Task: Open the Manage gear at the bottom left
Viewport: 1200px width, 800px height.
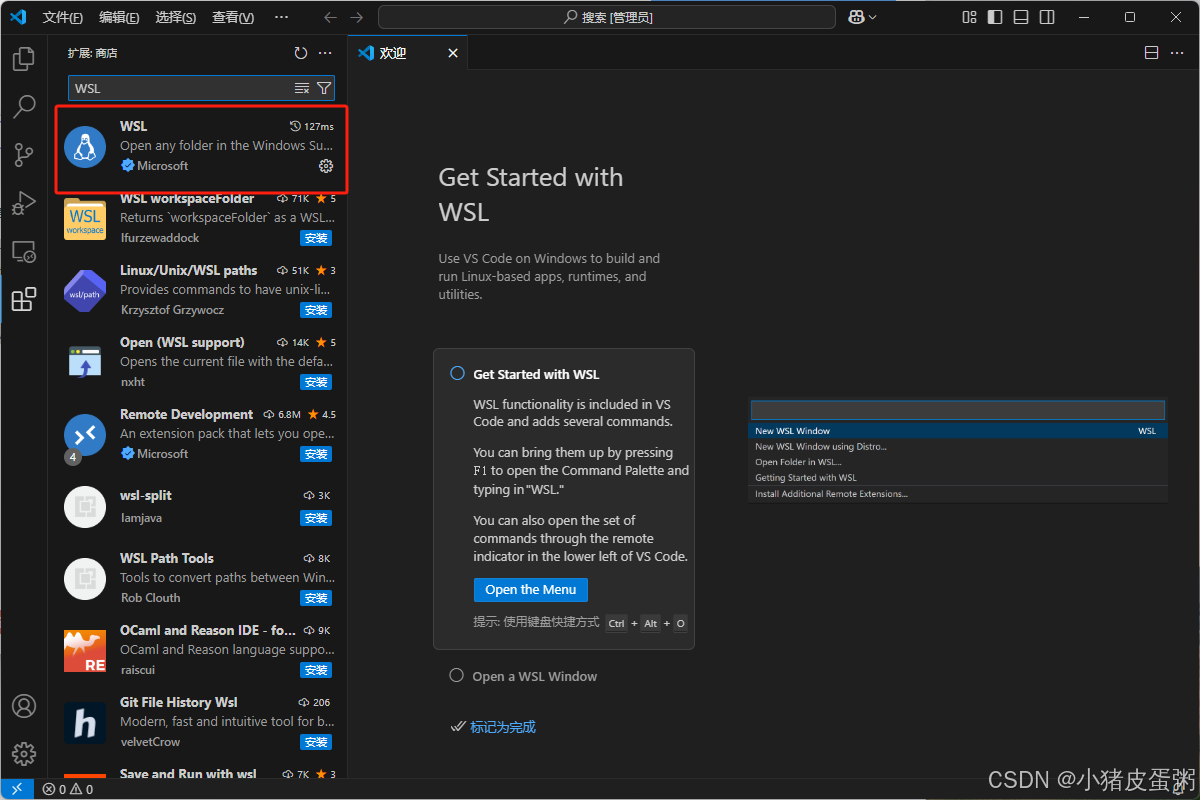Action: [x=23, y=754]
